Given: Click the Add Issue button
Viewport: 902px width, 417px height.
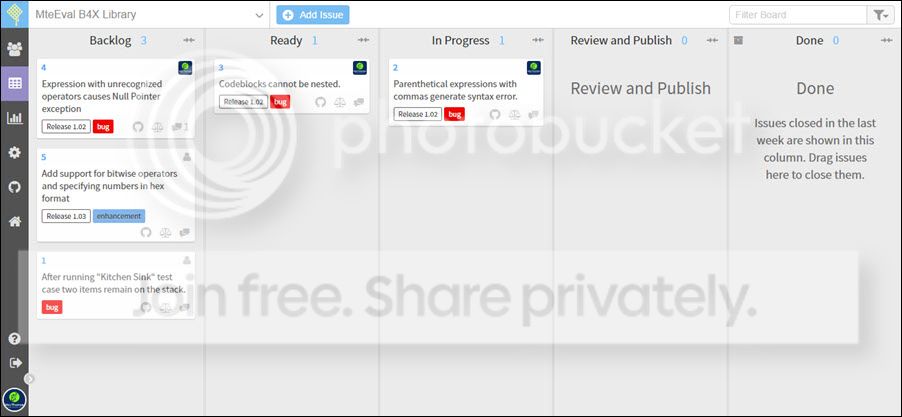Looking at the screenshot, I should pos(313,15).
